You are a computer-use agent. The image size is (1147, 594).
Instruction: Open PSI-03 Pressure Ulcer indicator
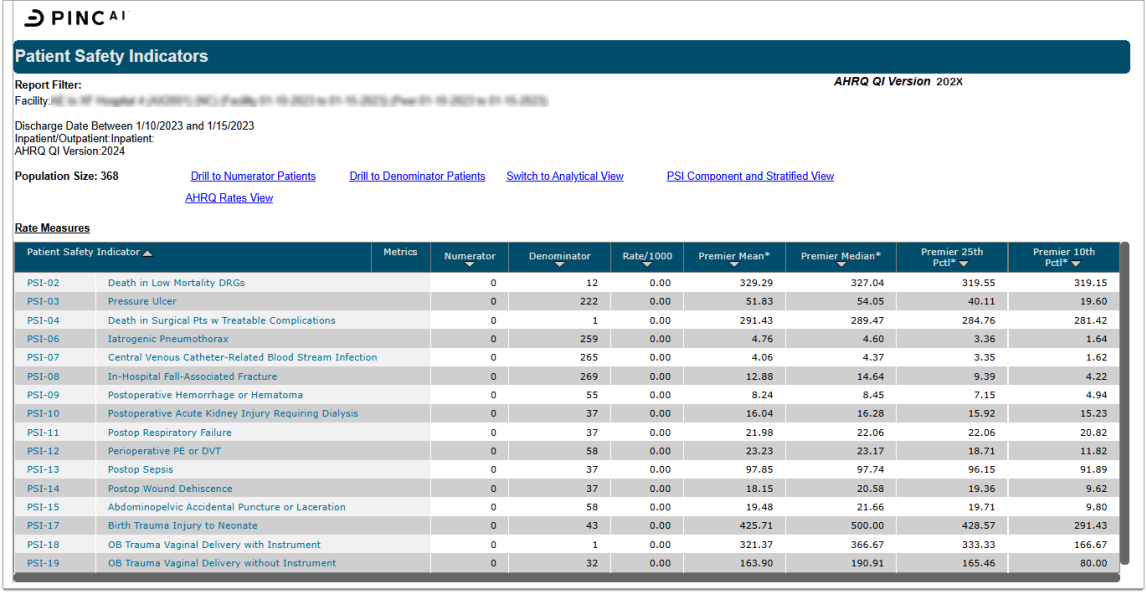(142, 301)
